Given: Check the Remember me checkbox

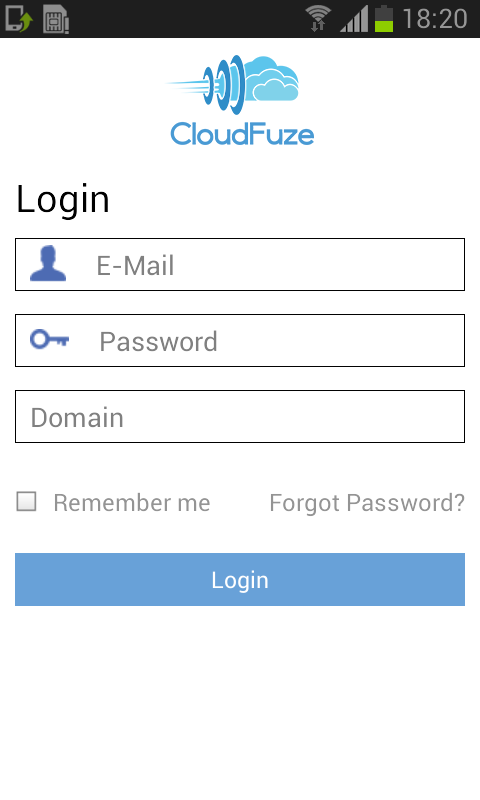Looking at the screenshot, I should click(26, 502).
